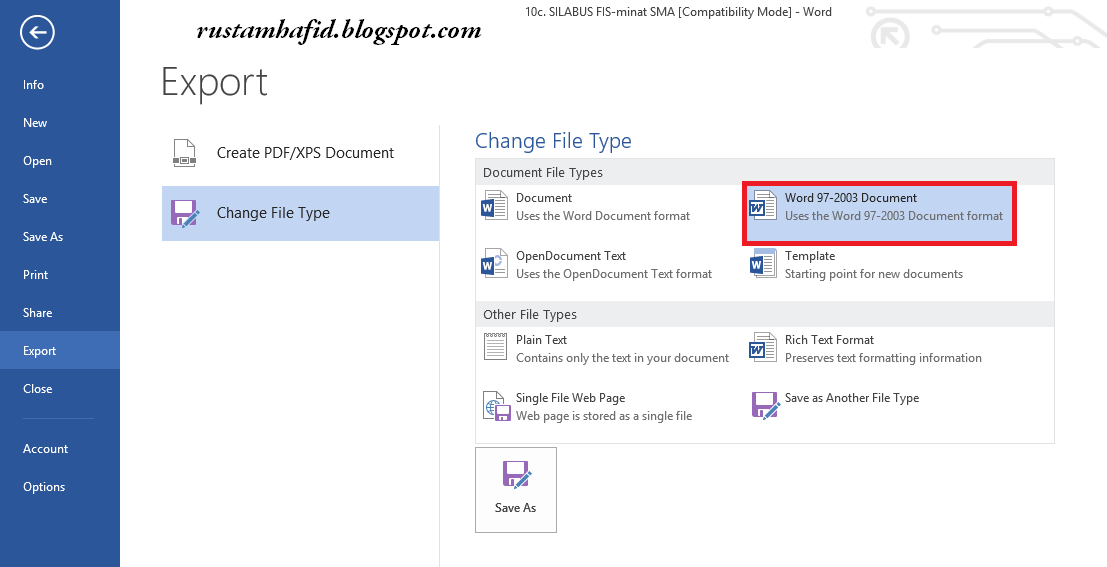Select the Change File Type option

click(300, 213)
